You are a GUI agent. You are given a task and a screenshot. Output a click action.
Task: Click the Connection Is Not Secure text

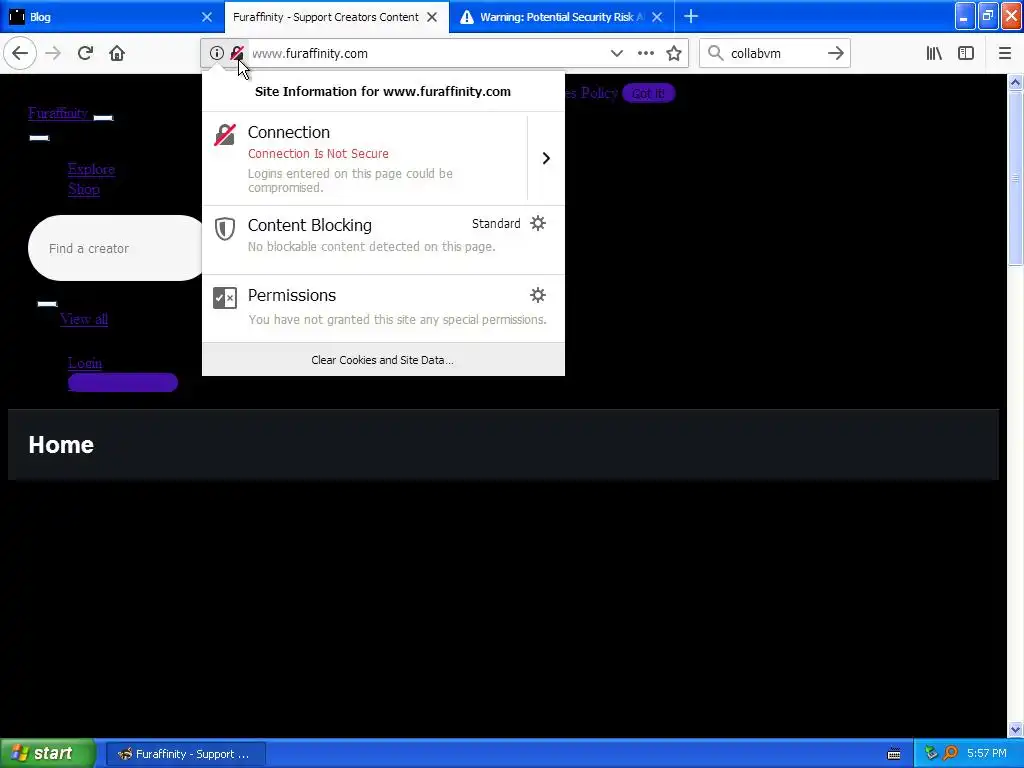point(318,153)
